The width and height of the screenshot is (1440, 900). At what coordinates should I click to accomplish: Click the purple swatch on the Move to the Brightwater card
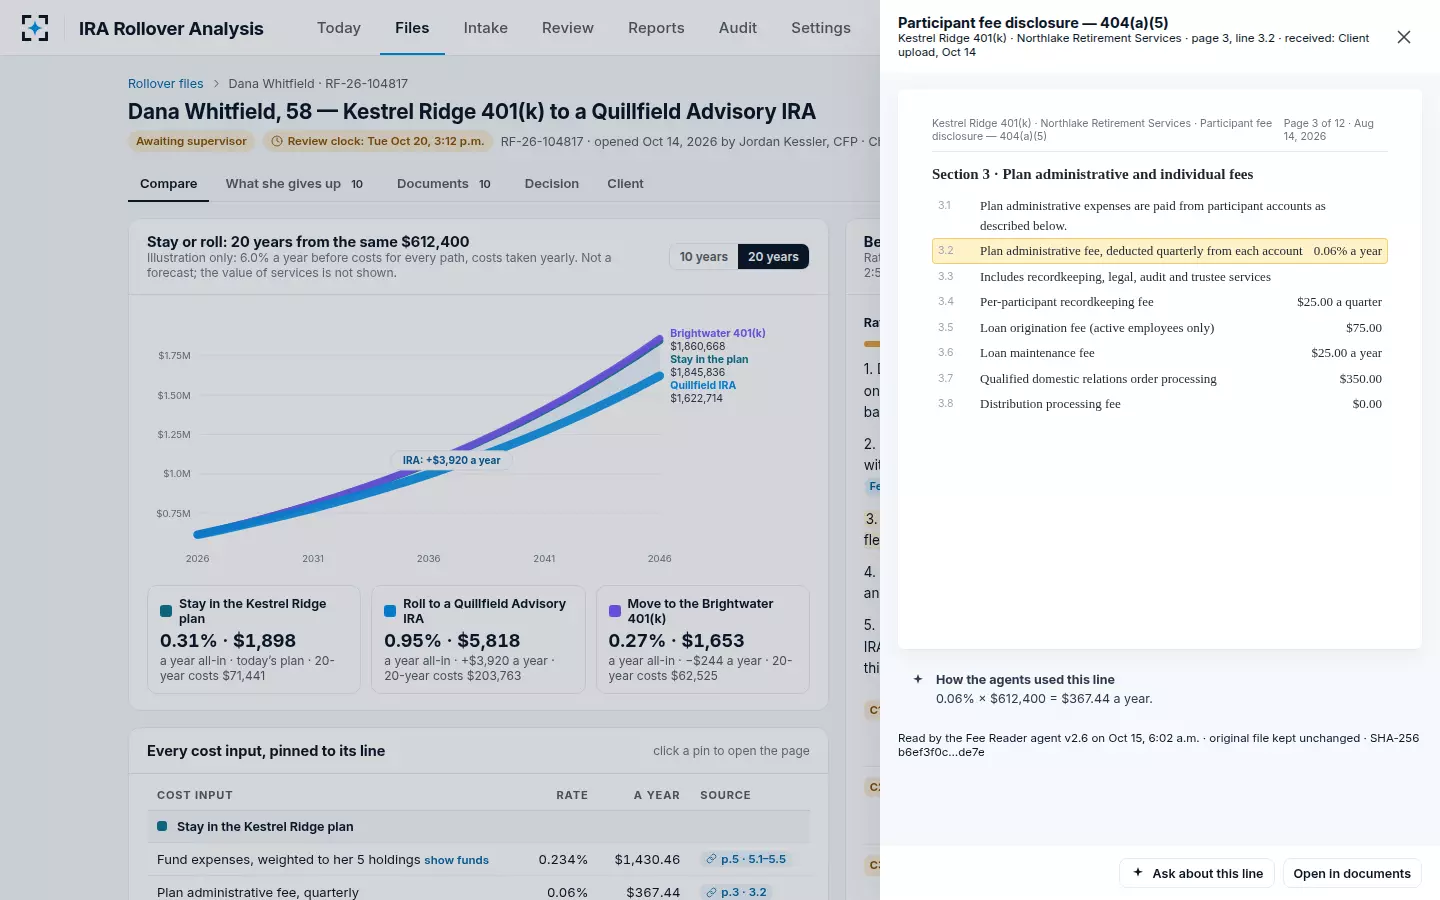(x=615, y=610)
